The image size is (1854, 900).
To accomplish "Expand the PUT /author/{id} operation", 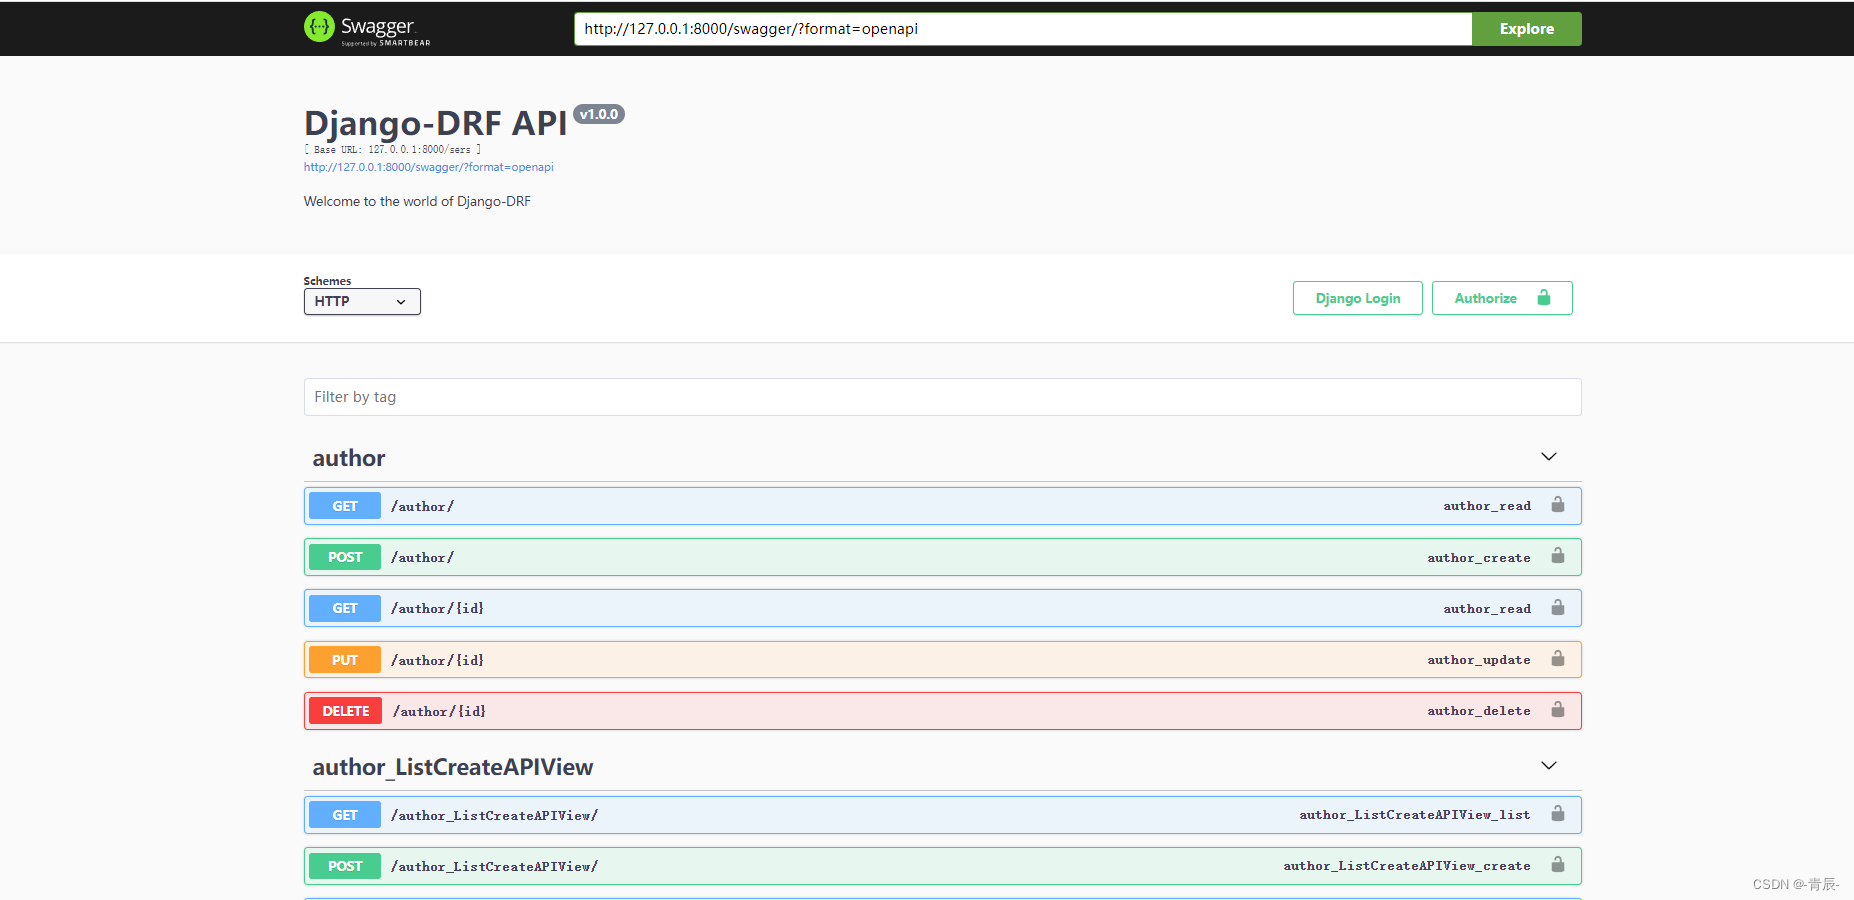I will pyautogui.click(x=942, y=660).
